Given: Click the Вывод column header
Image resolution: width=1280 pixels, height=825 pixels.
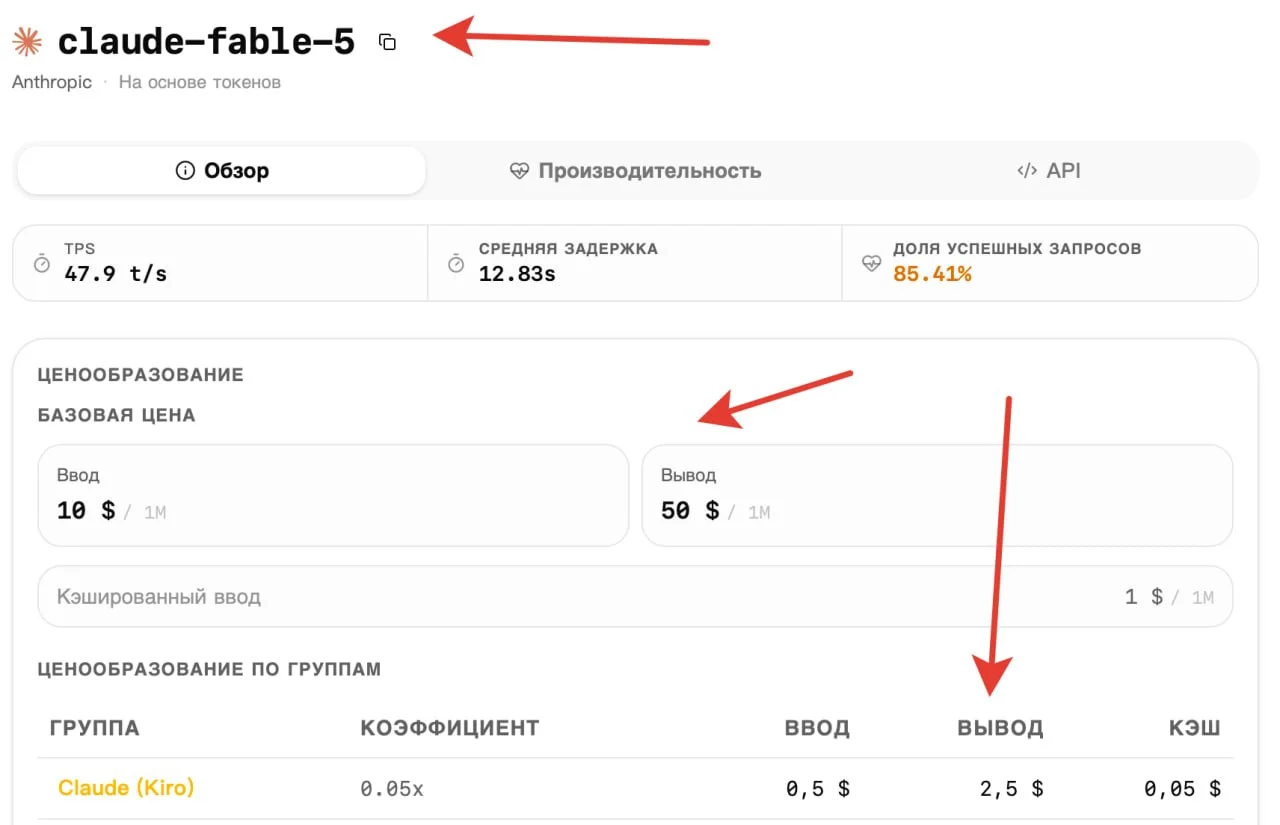Looking at the screenshot, I should pyautogui.click(x=1000, y=728).
